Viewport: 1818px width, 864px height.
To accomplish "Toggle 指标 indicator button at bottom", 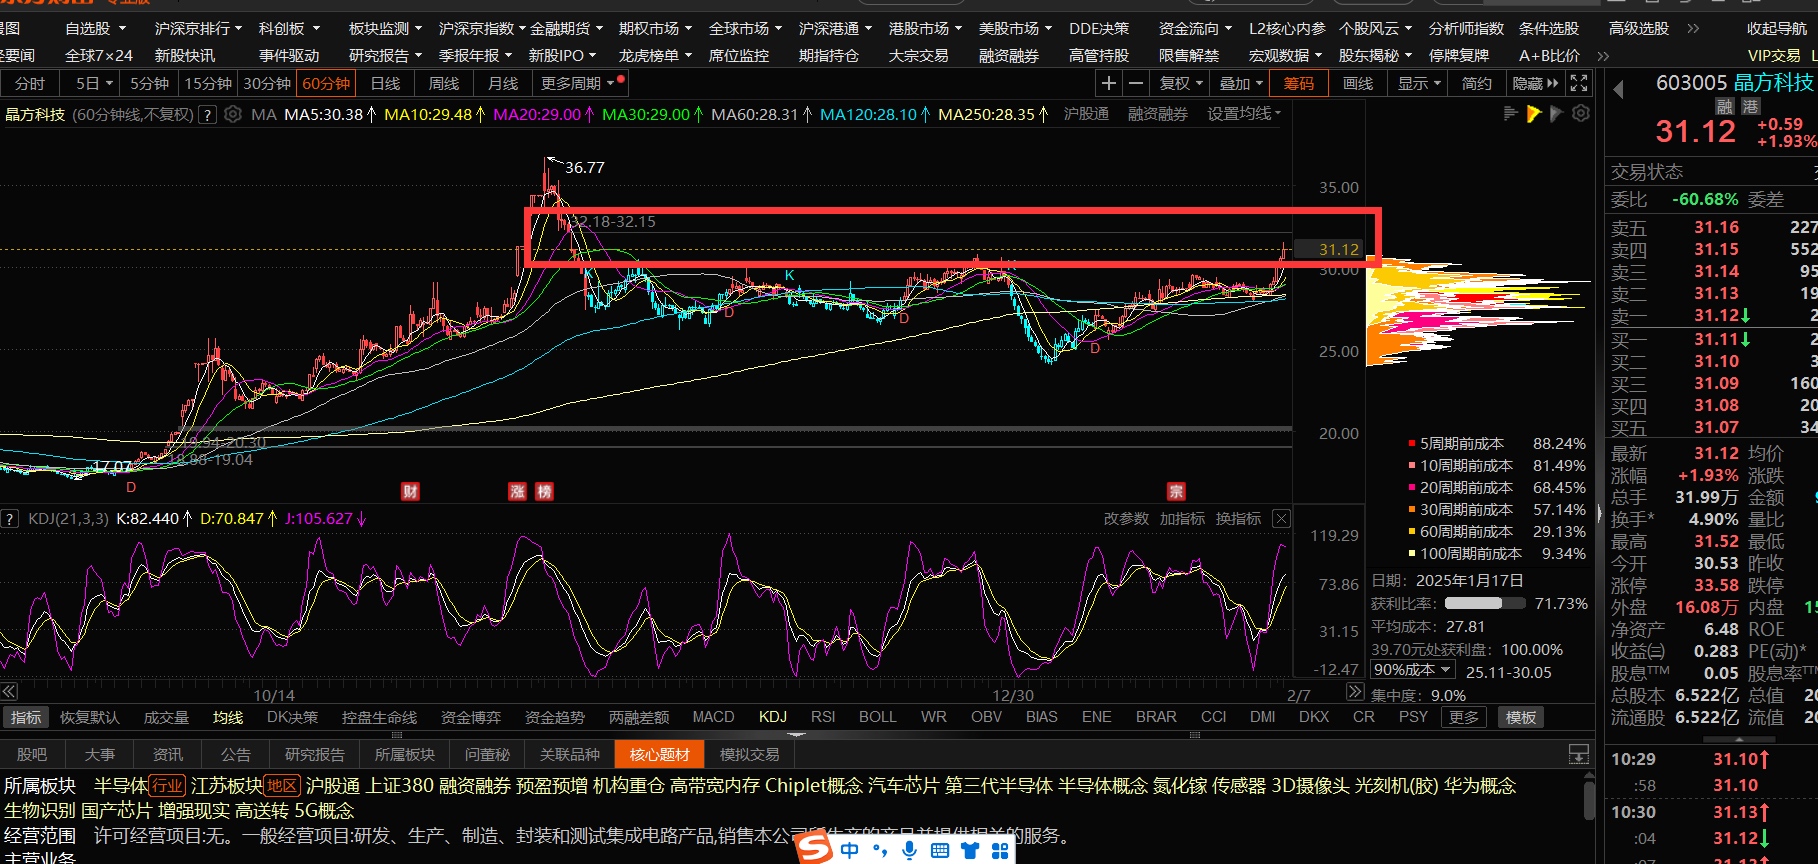I will pos(26,717).
